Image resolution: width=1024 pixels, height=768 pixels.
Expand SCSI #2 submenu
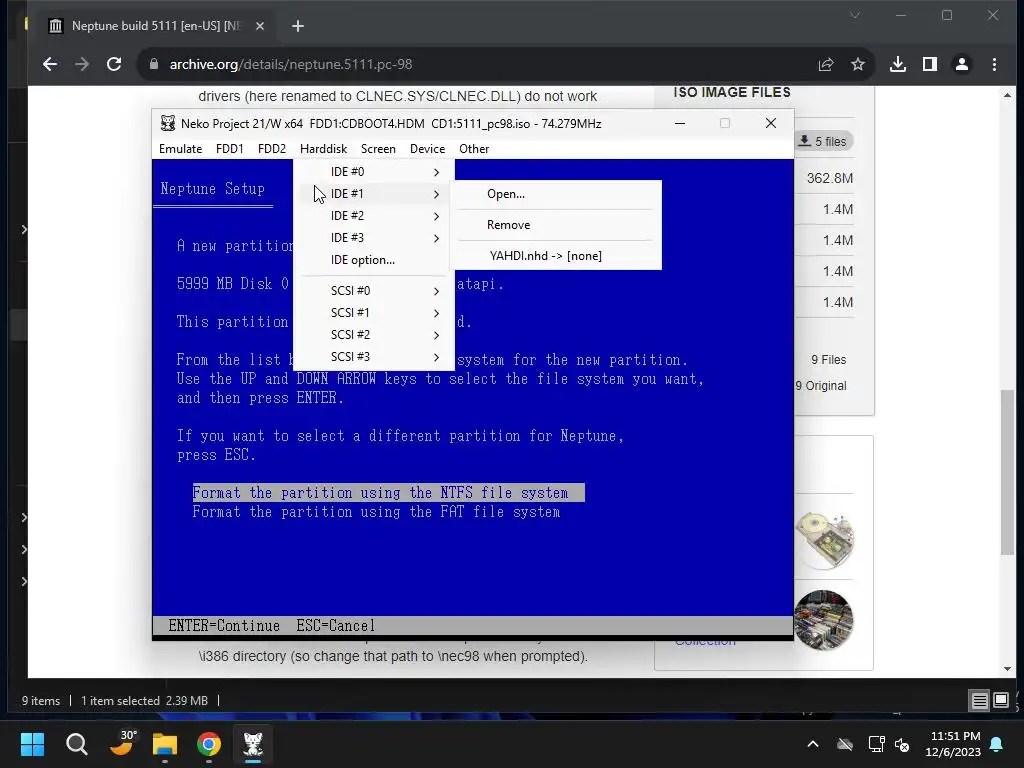pyautogui.click(x=374, y=334)
